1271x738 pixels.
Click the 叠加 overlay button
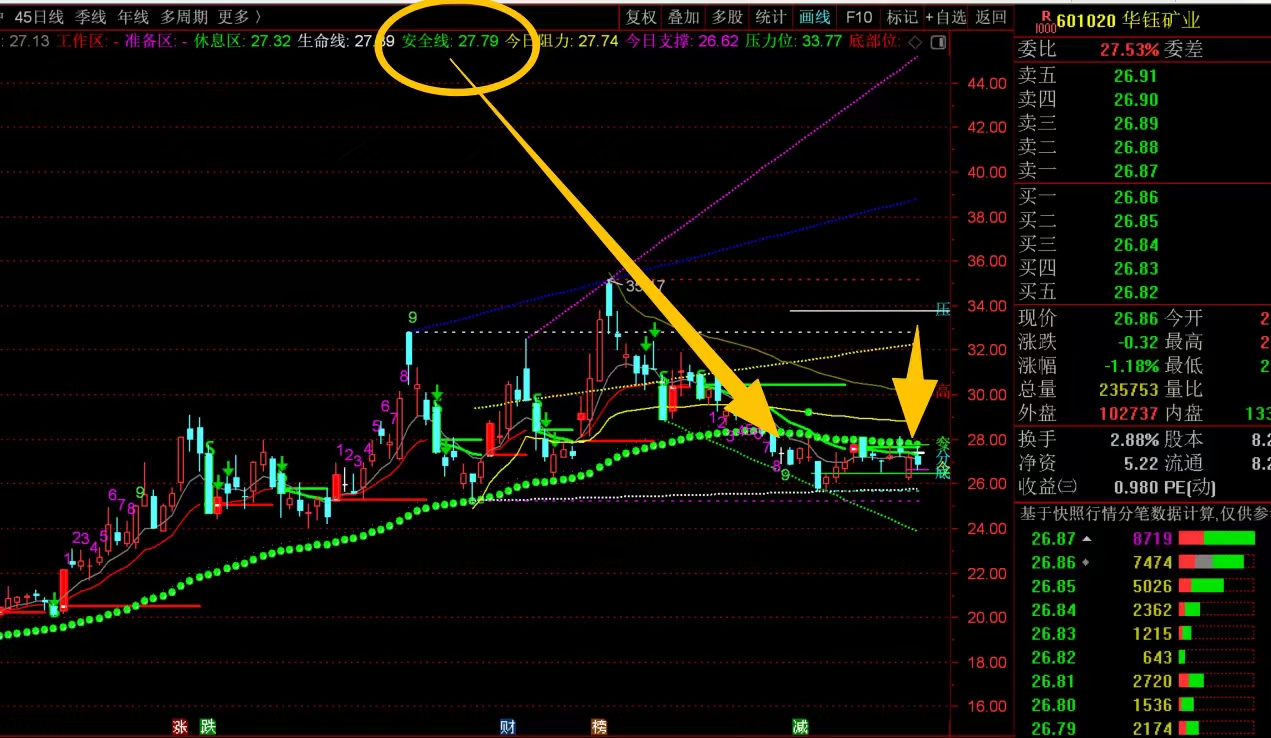684,17
